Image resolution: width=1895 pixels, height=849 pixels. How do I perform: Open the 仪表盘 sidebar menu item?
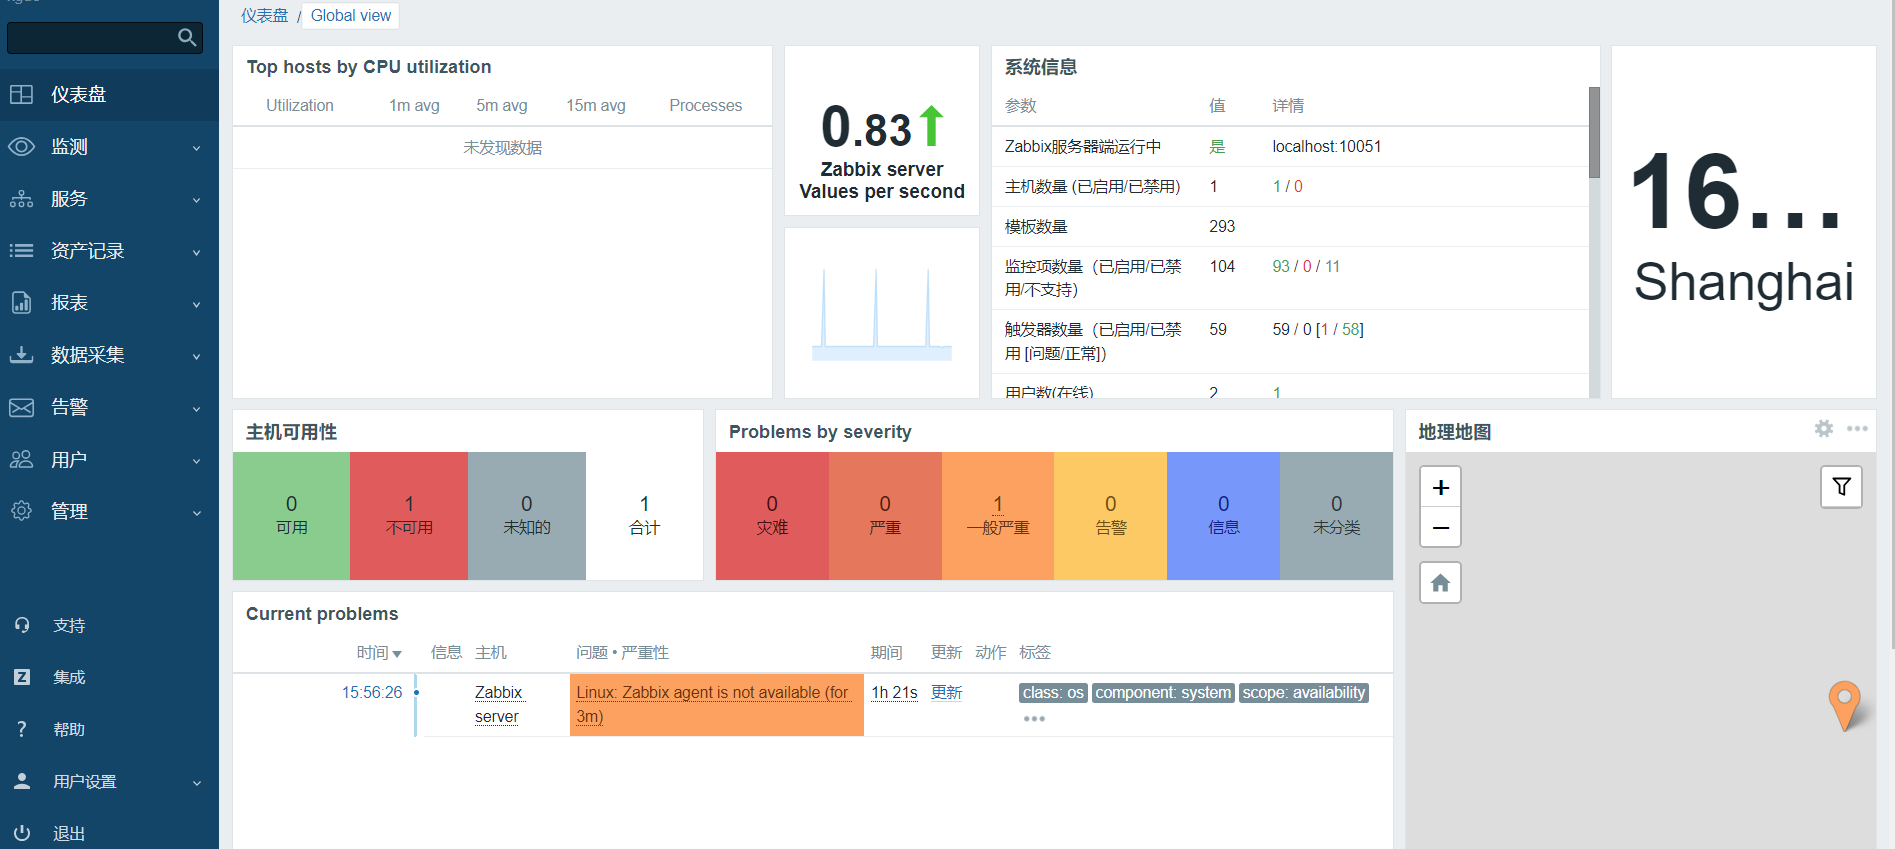point(79,95)
